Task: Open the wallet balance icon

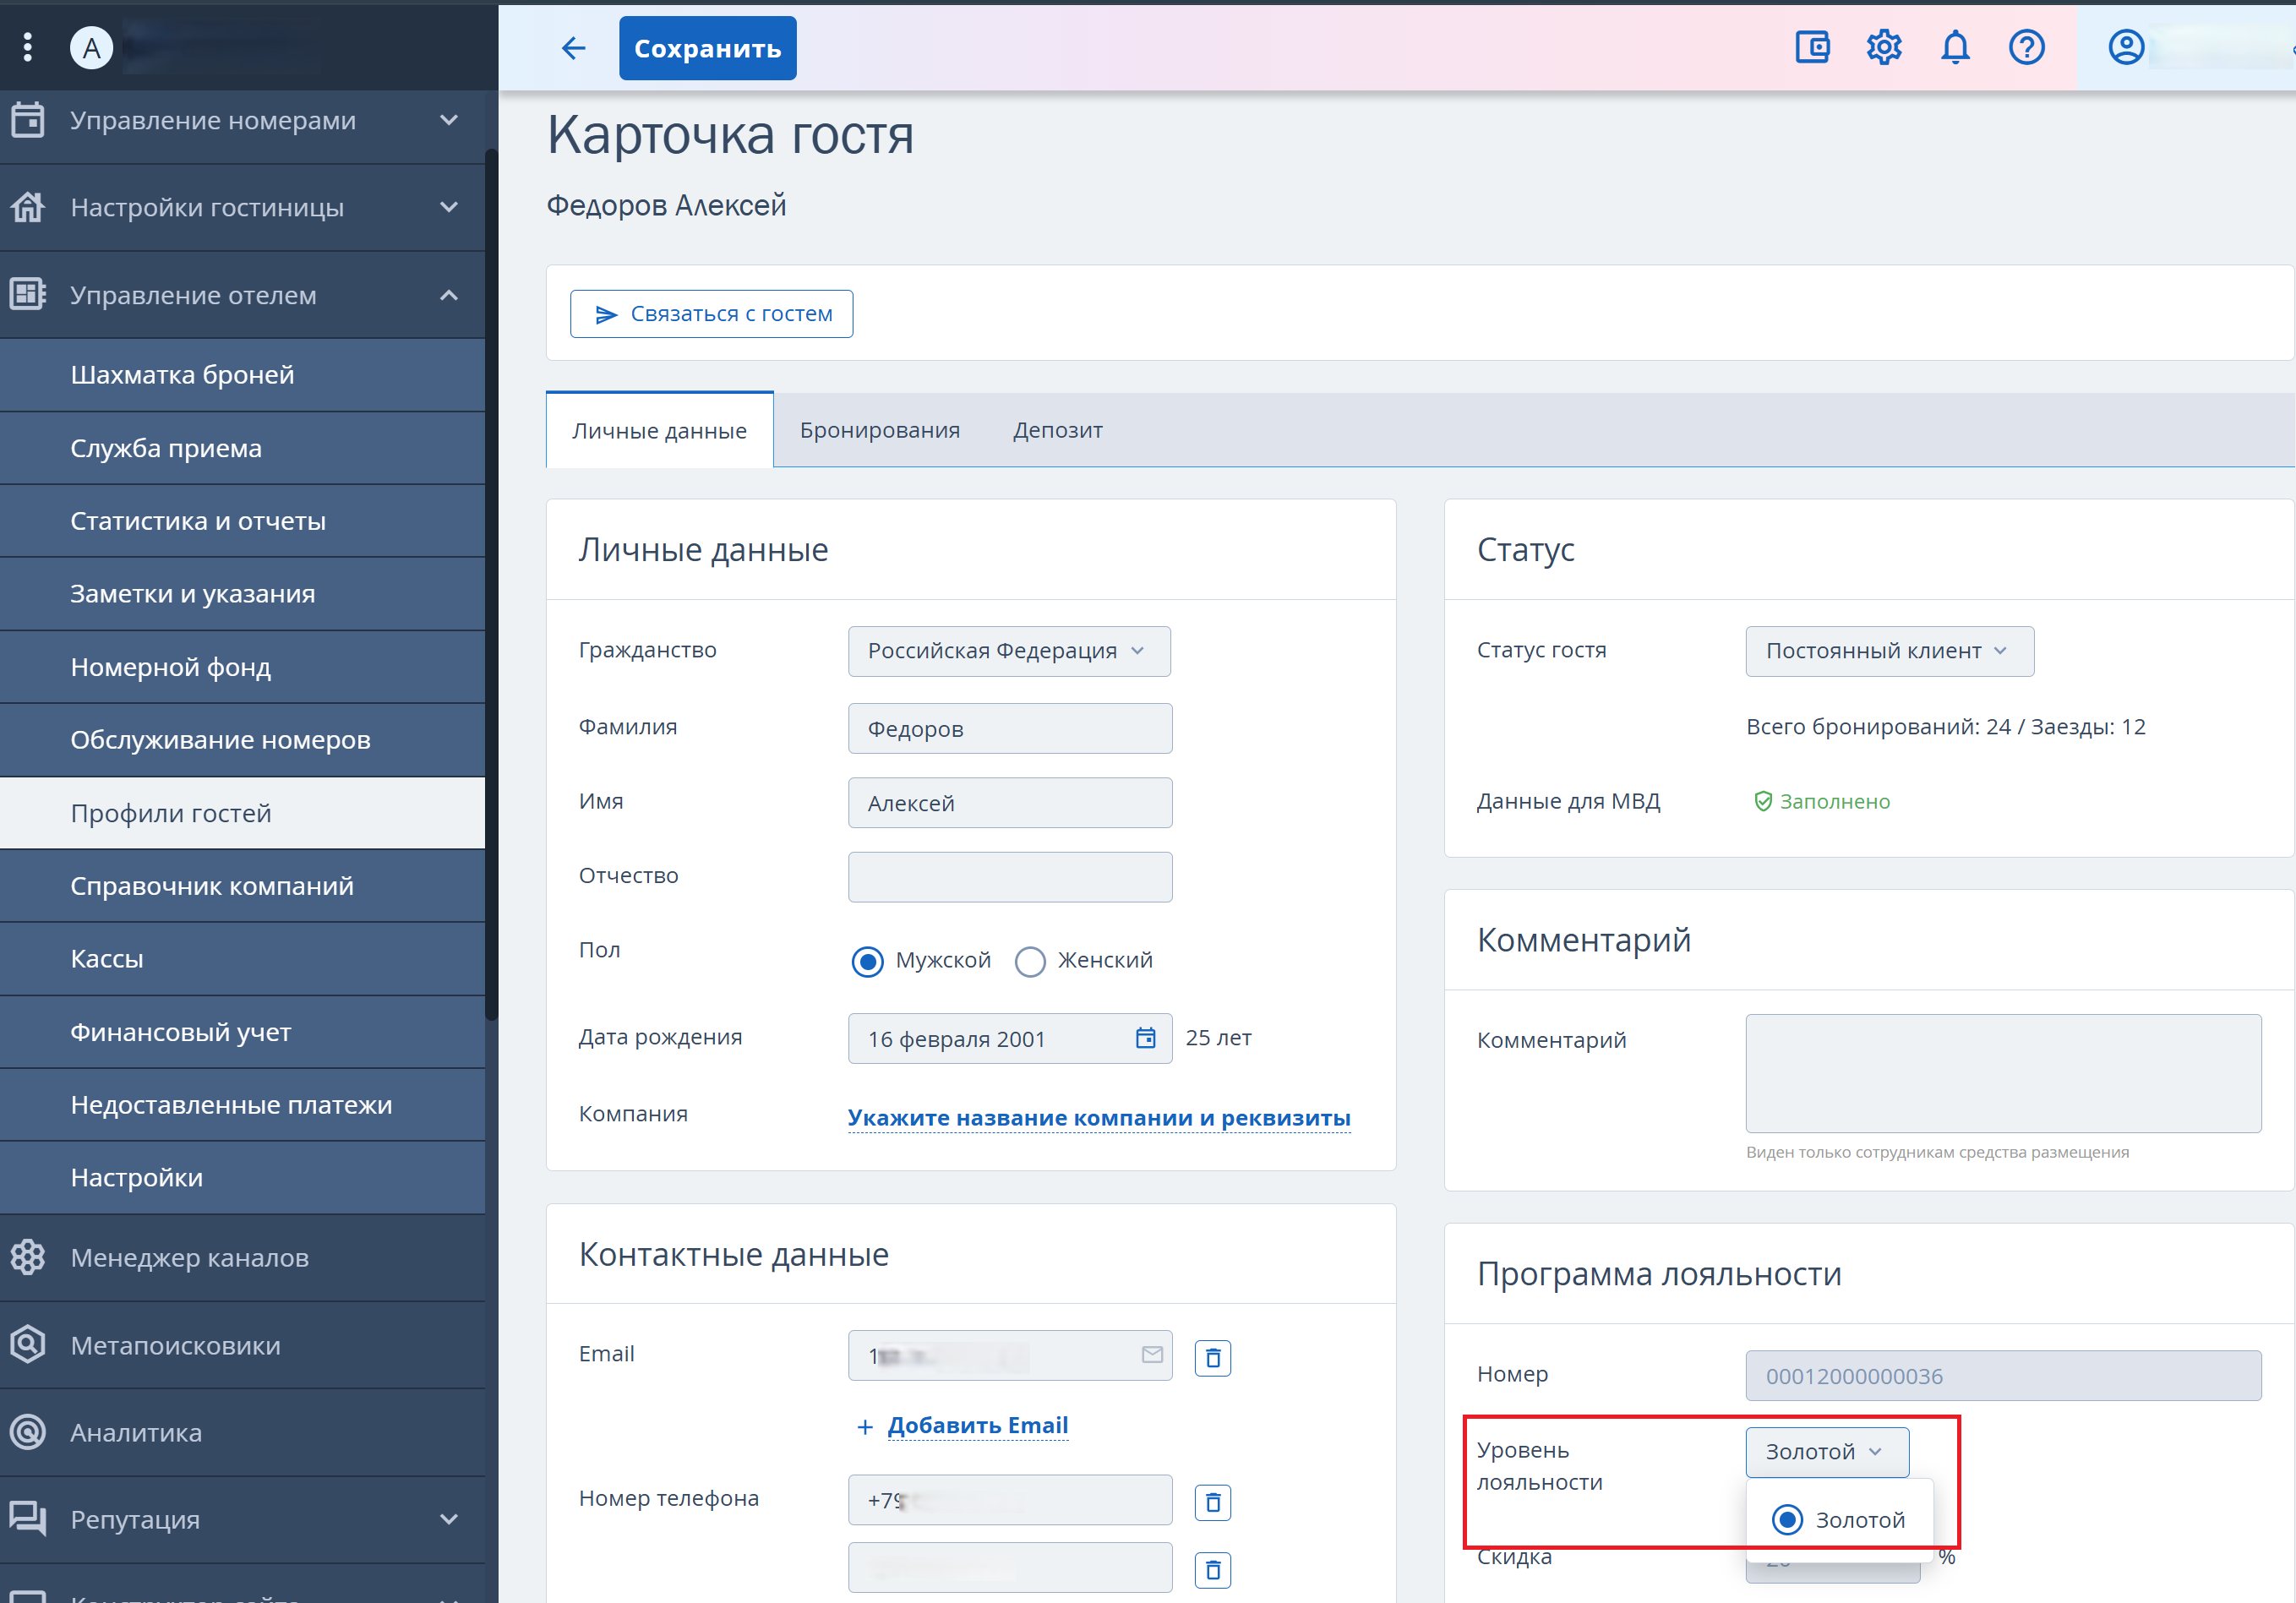Action: click(x=1812, y=48)
